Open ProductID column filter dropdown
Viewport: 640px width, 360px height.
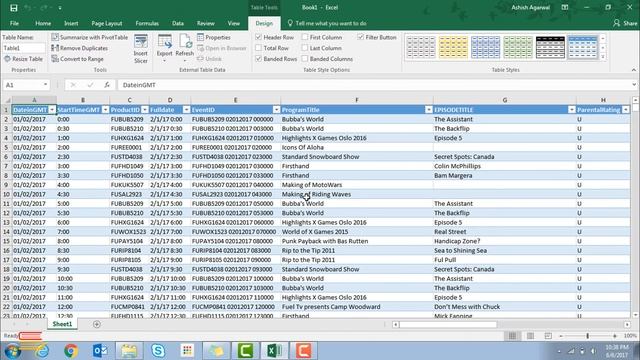click(145, 110)
